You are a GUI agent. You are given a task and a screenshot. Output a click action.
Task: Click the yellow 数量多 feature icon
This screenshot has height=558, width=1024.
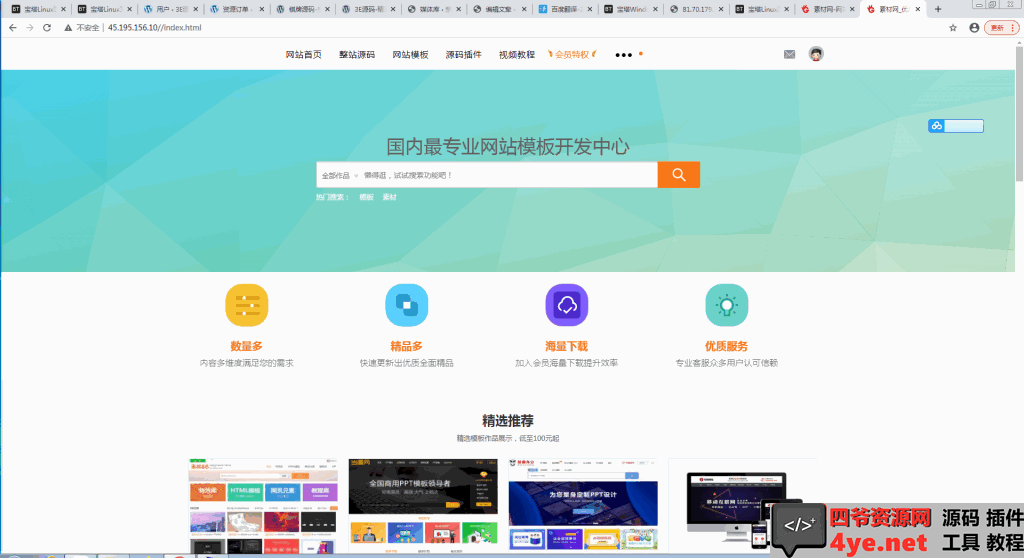[246, 305]
